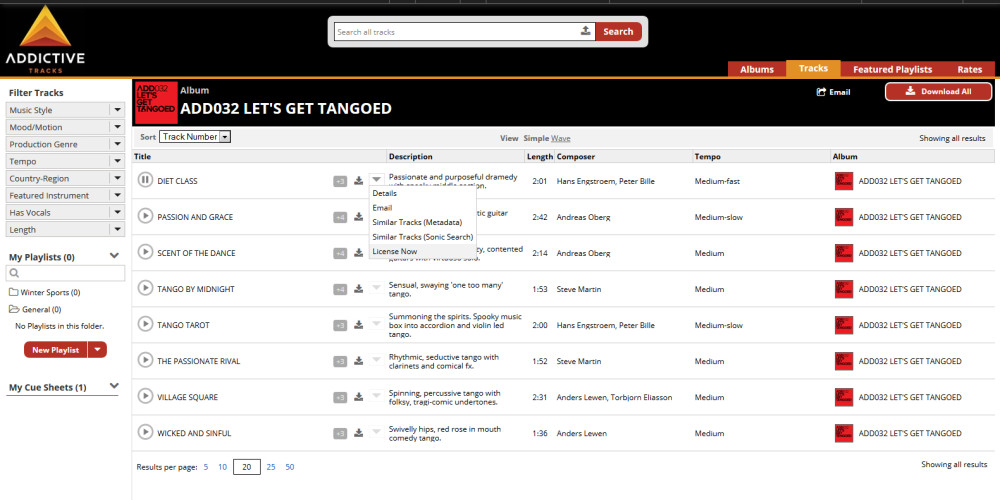Download the DIET CLASS track
Screen dimensions: 1000x500
click(x=358, y=180)
